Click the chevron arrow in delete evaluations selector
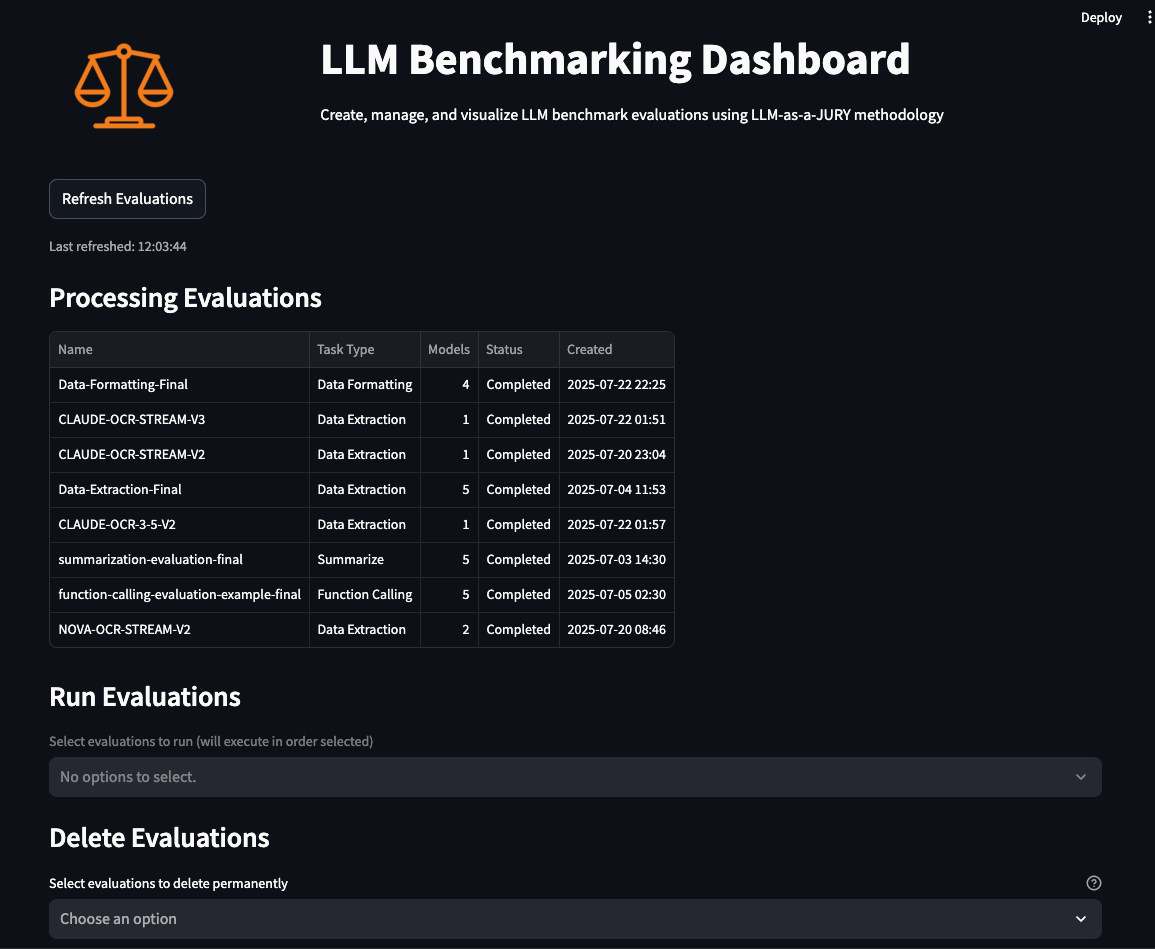 pos(1080,919)
